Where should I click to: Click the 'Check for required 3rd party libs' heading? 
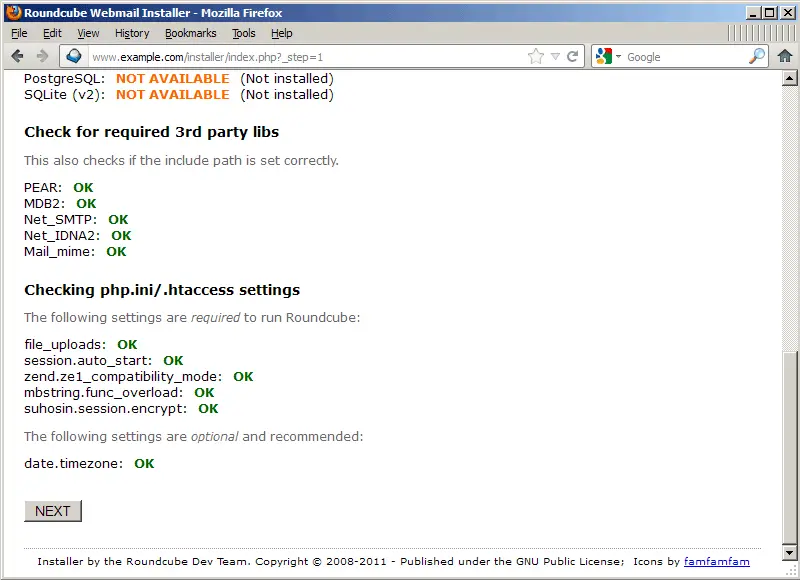click(x=152, y=132)
